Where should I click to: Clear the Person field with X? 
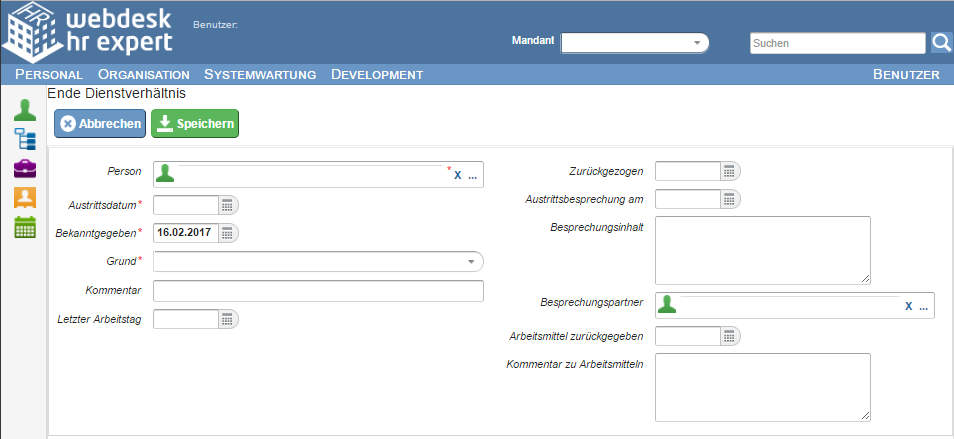(458, 175)
